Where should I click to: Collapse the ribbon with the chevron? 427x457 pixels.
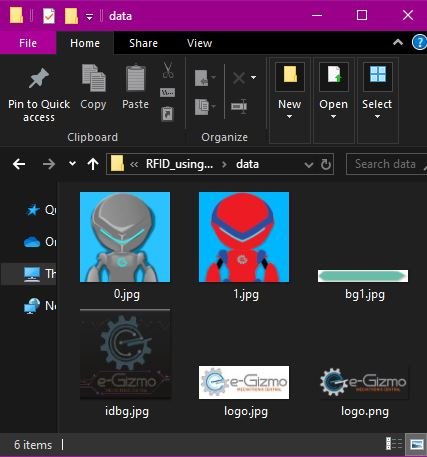tap(398, 42)
